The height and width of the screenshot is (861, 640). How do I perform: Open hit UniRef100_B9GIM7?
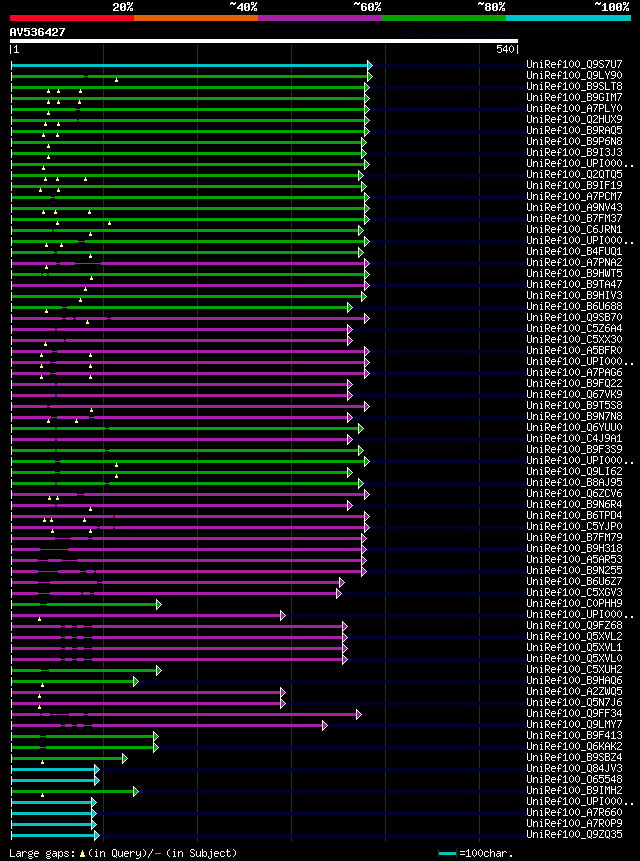(x=575, y=97)
